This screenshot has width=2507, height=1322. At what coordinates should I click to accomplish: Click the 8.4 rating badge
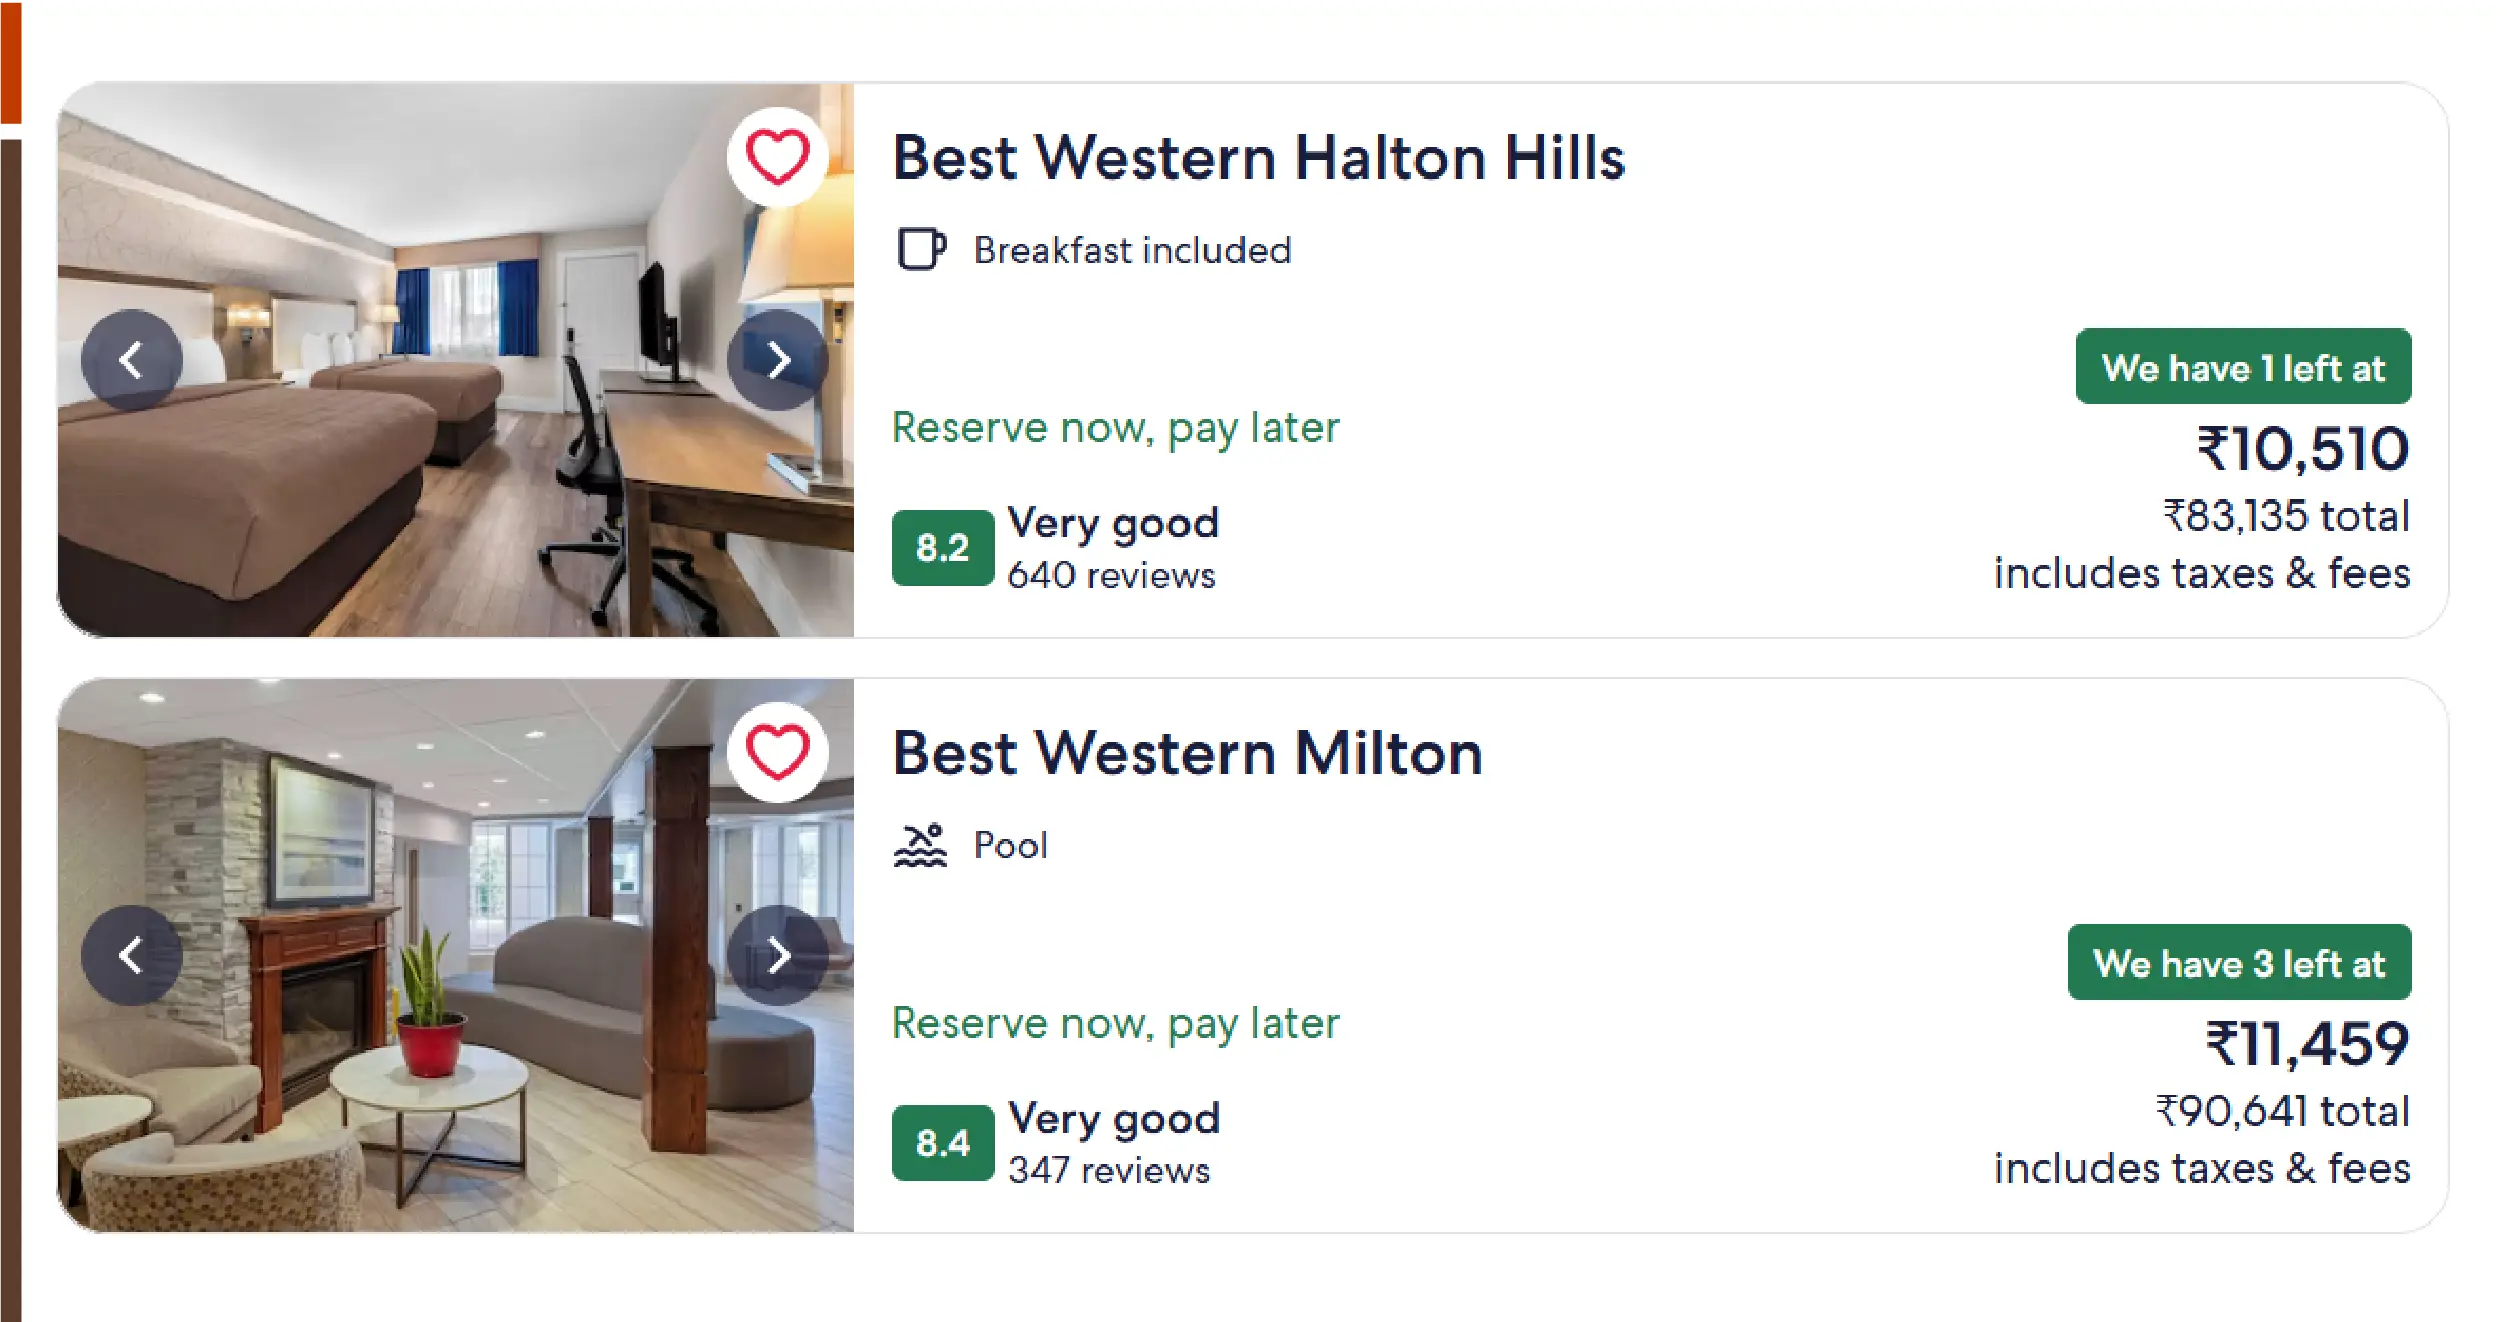click(942, 1143)
